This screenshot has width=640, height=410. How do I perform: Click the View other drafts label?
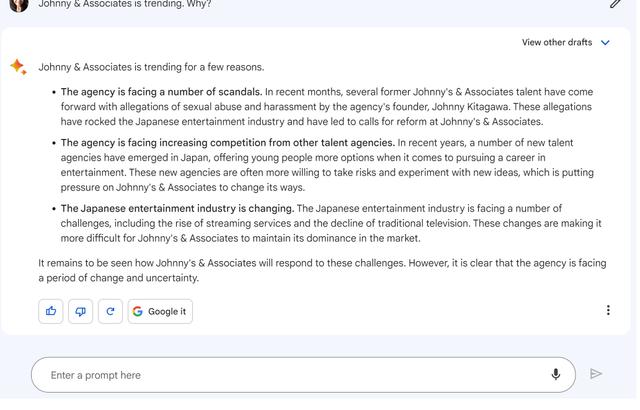557,42
